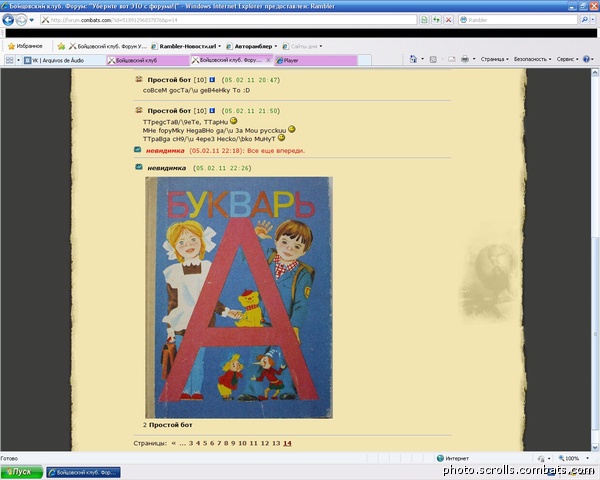600x480 pixels.
Task: Click the add to favorites bar star icon
Action: [61, 46]
